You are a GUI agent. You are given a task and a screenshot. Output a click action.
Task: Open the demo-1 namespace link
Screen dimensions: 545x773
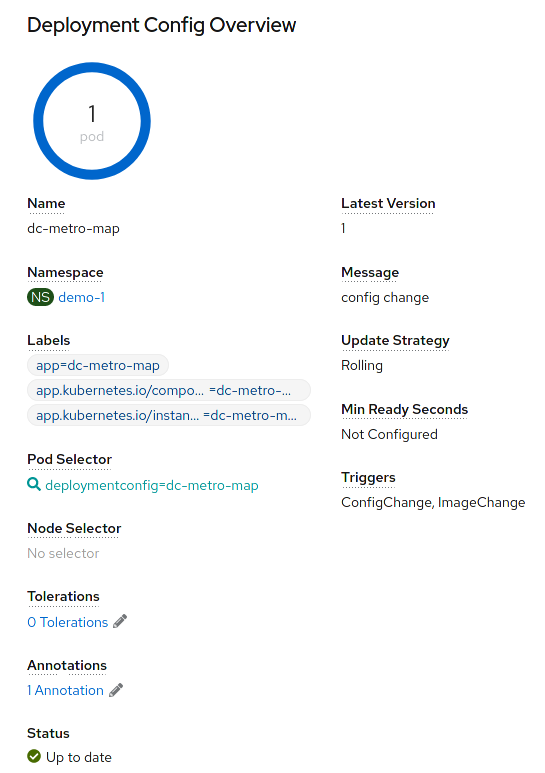(x=81, y=297)
